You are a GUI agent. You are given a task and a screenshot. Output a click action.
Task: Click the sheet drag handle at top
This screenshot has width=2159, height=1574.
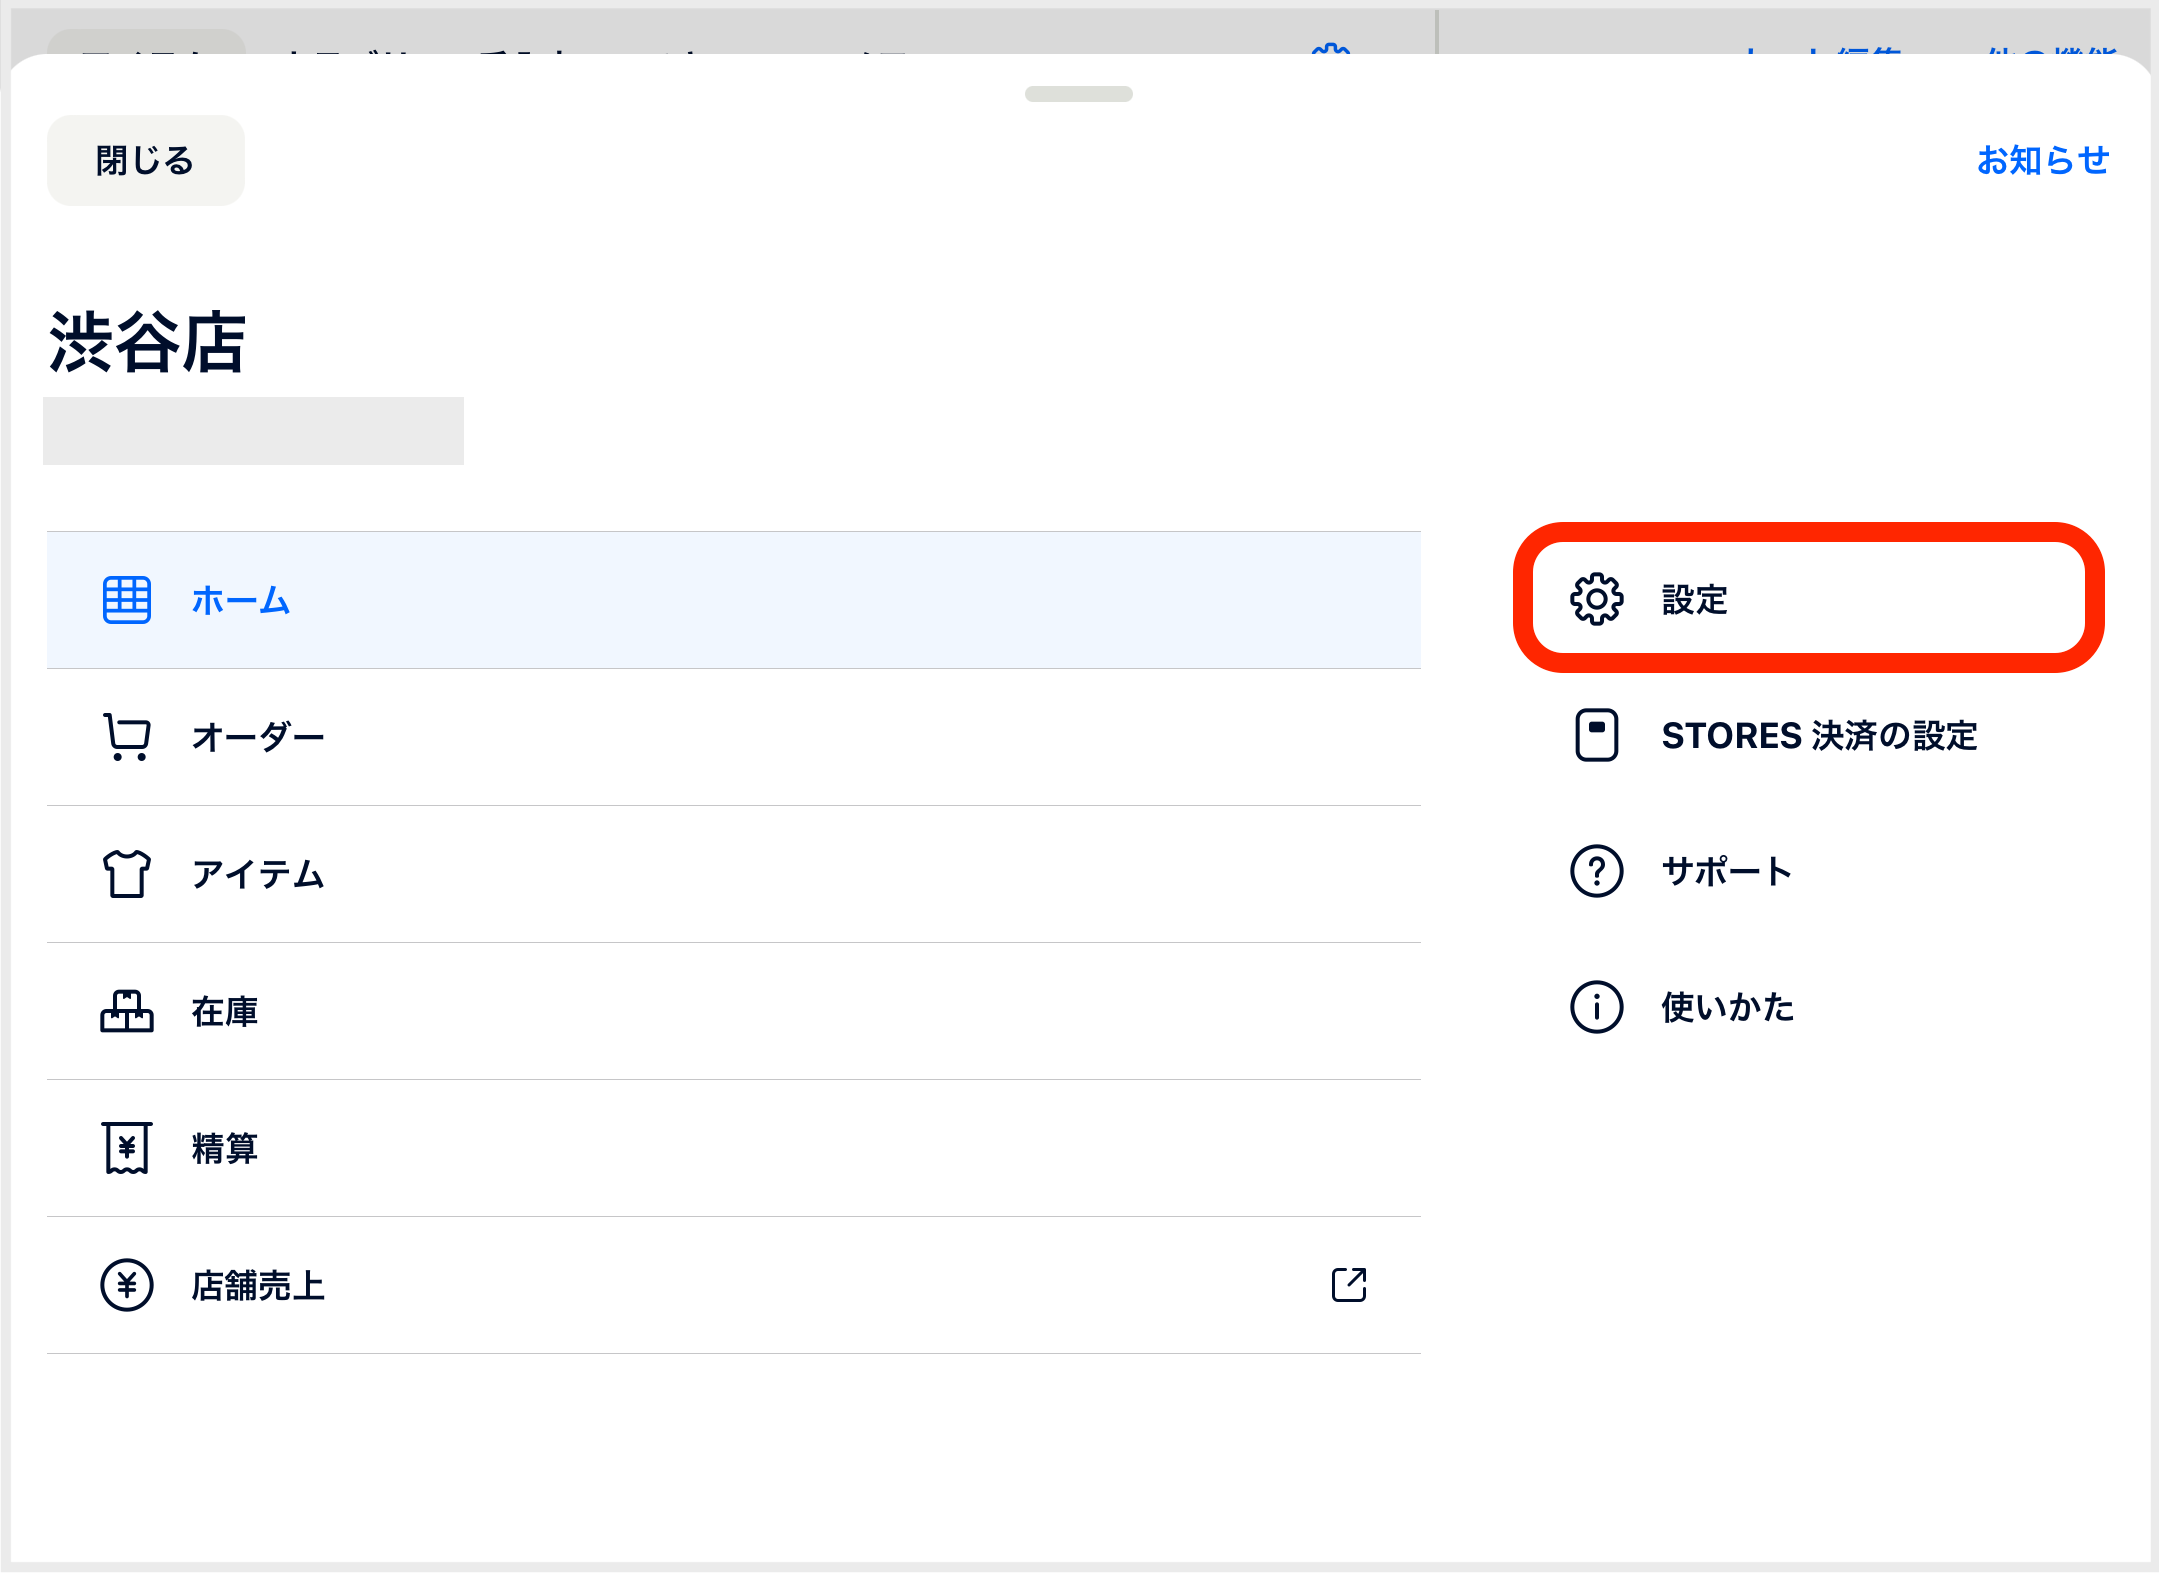point(1079,94)
